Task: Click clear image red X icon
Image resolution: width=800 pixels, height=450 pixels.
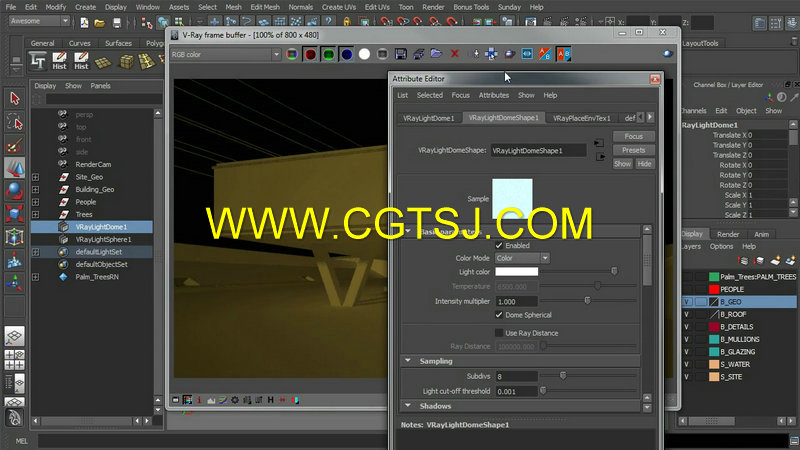Action: coord(454,54)
